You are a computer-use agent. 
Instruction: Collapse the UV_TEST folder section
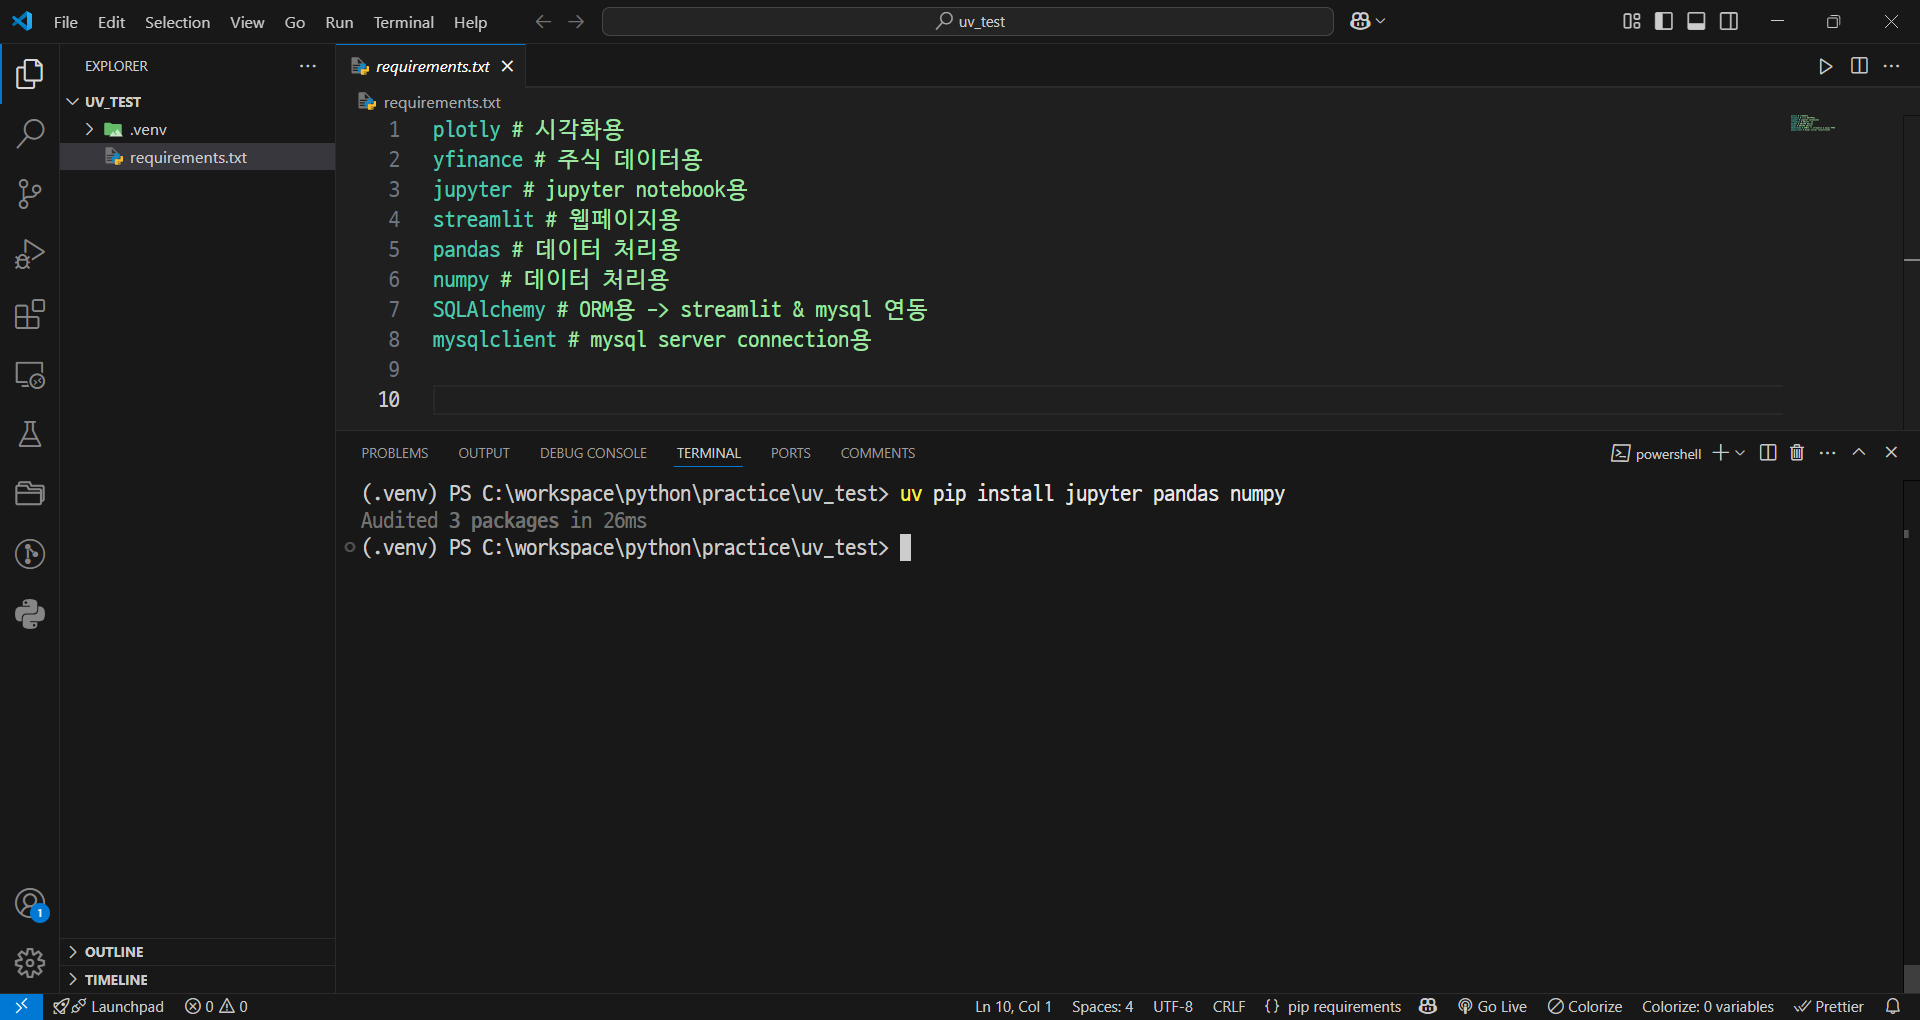pos(73,102)
